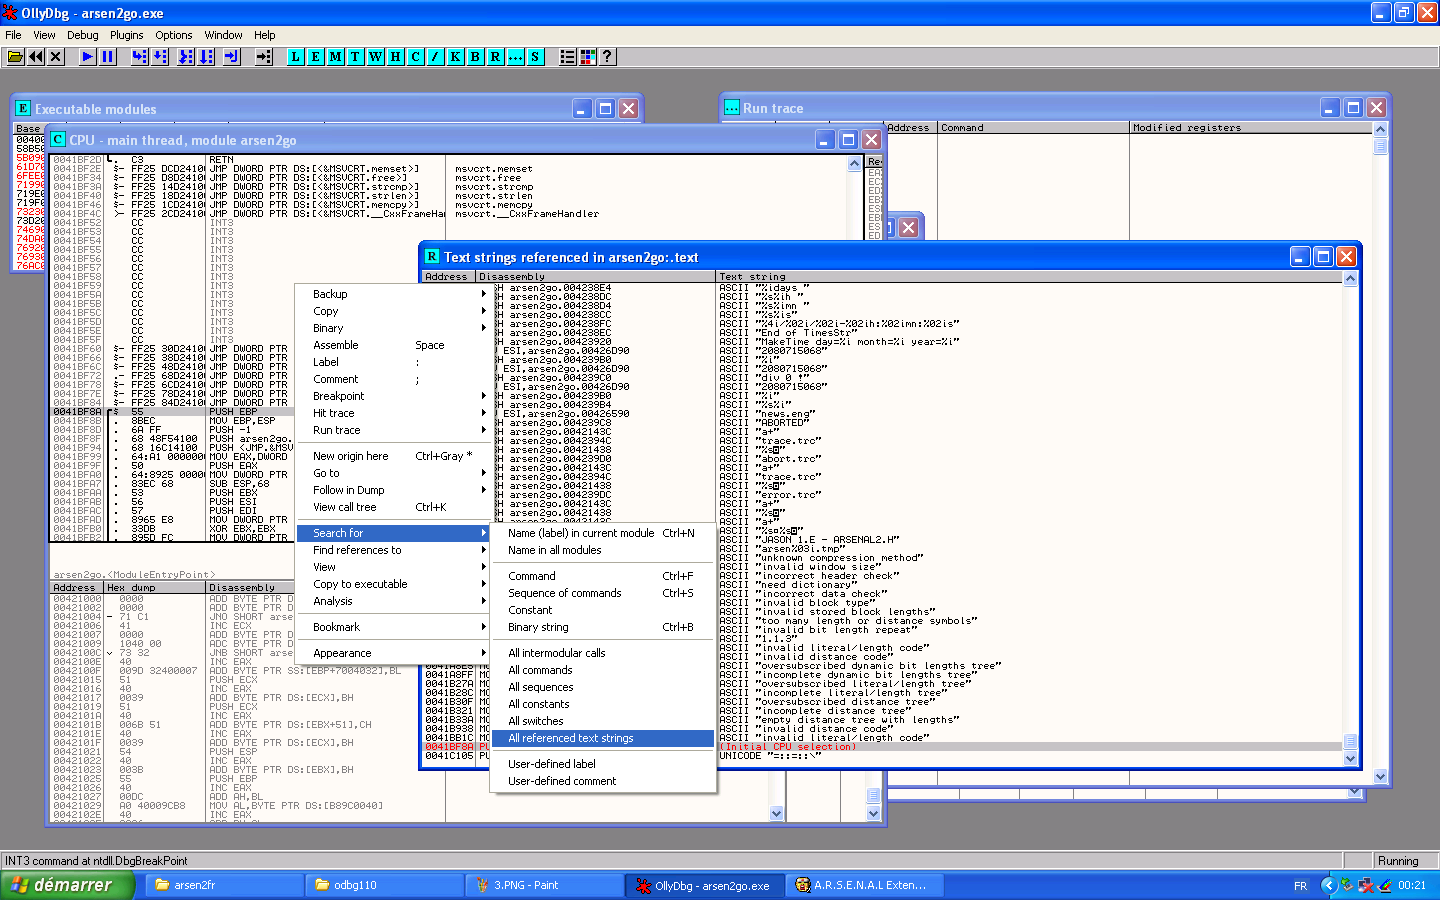Click the Appearance colors grid icon
The height and width of the screenshot is (900, 1440).
[588, 57]
